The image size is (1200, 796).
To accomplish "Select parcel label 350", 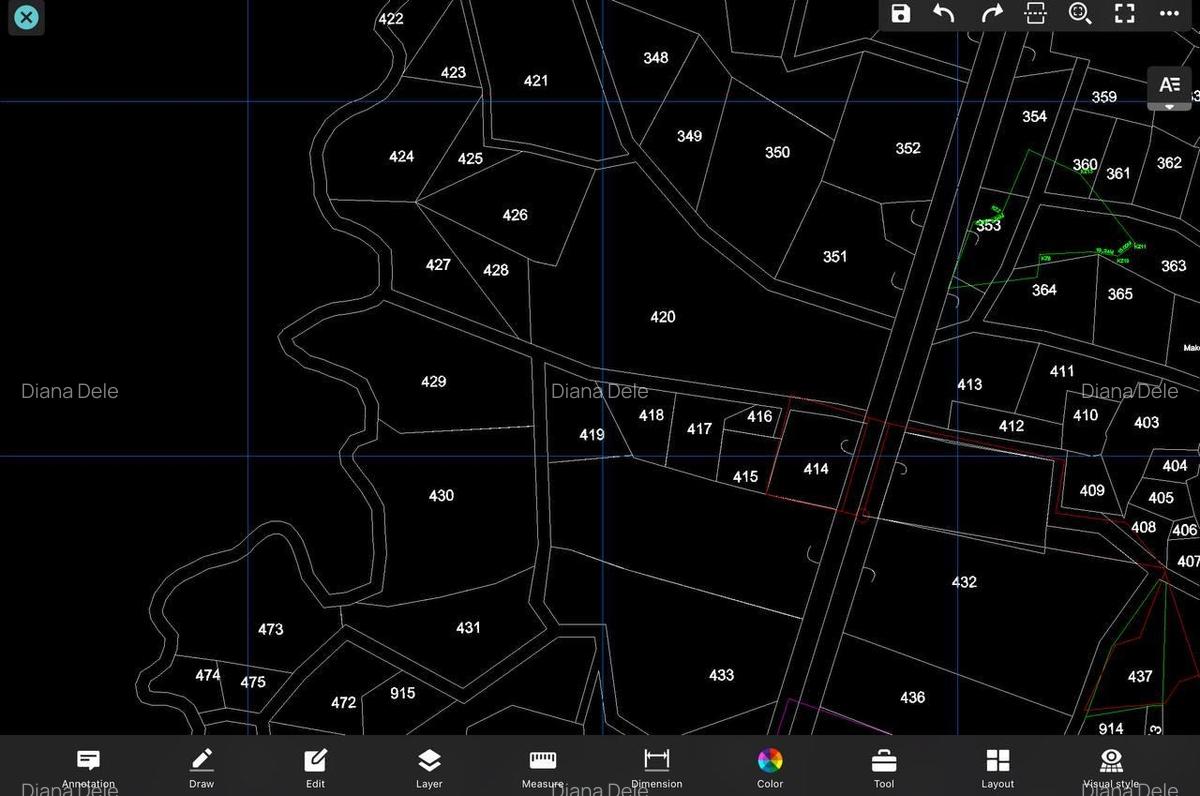I will click(x=777, y=153).
